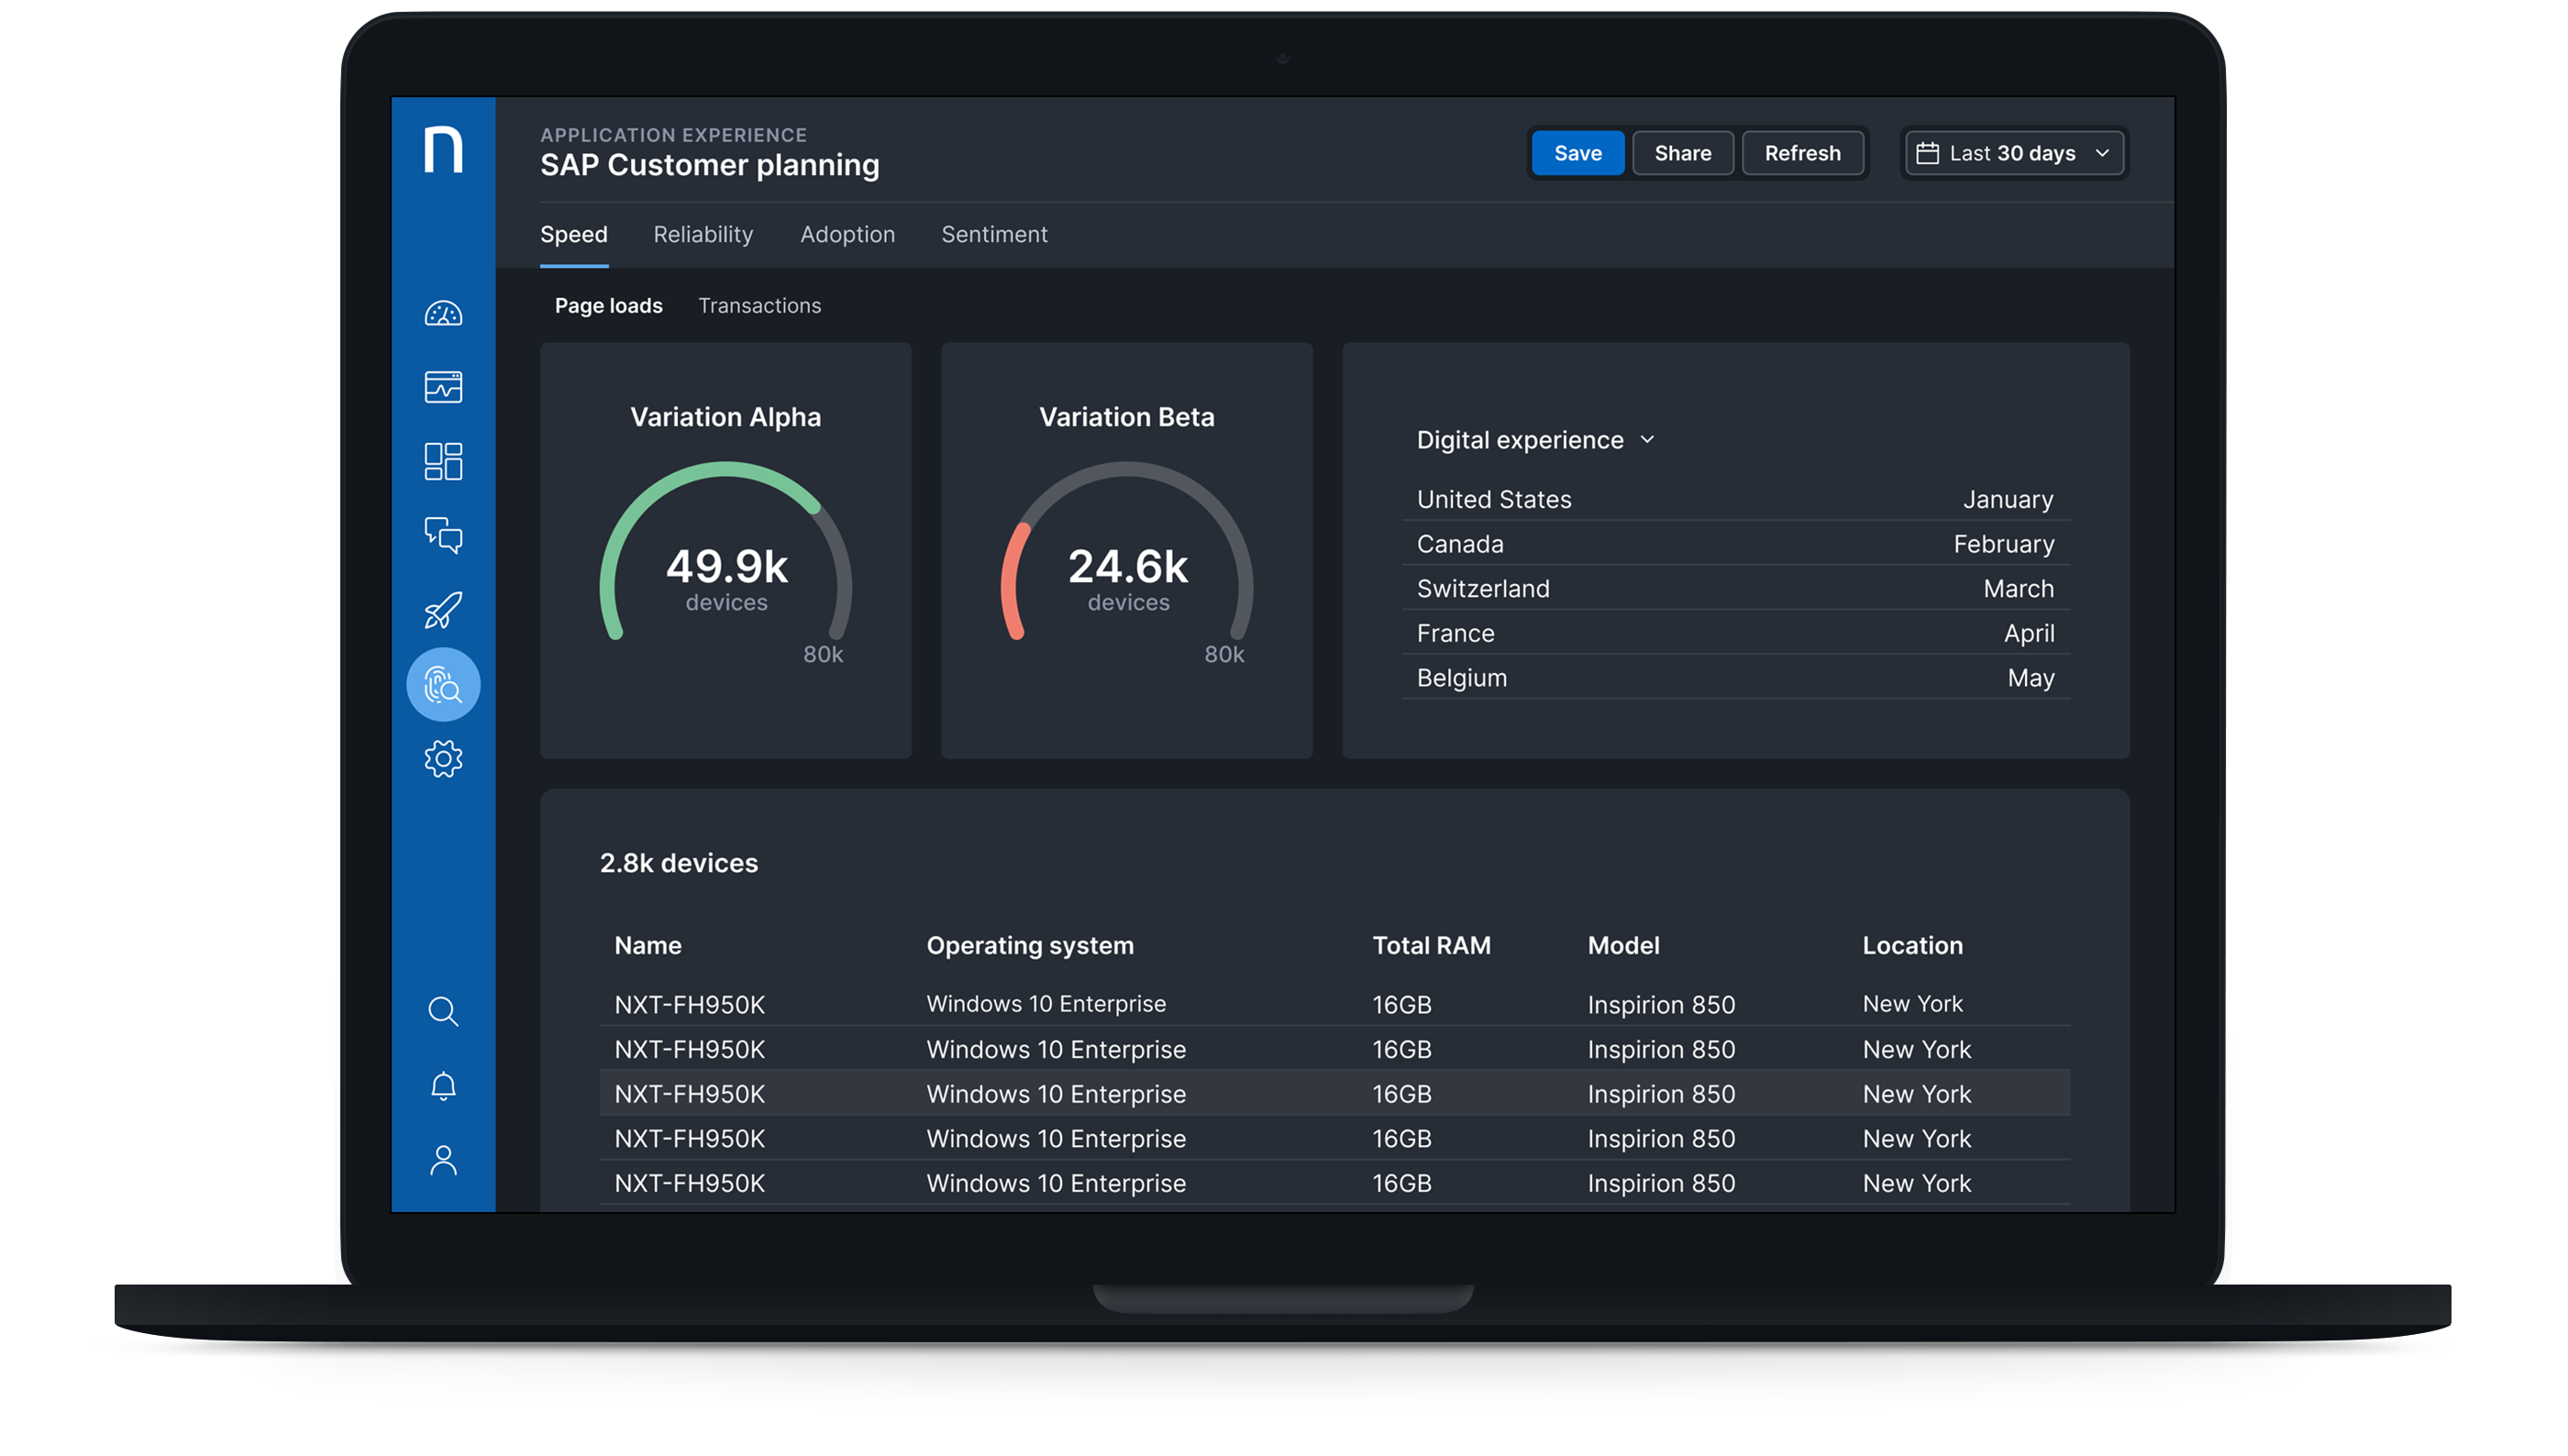Screen dimensions: 2568x1456
Task: Click the Variation Beta card title
Action: point(1126,417)
